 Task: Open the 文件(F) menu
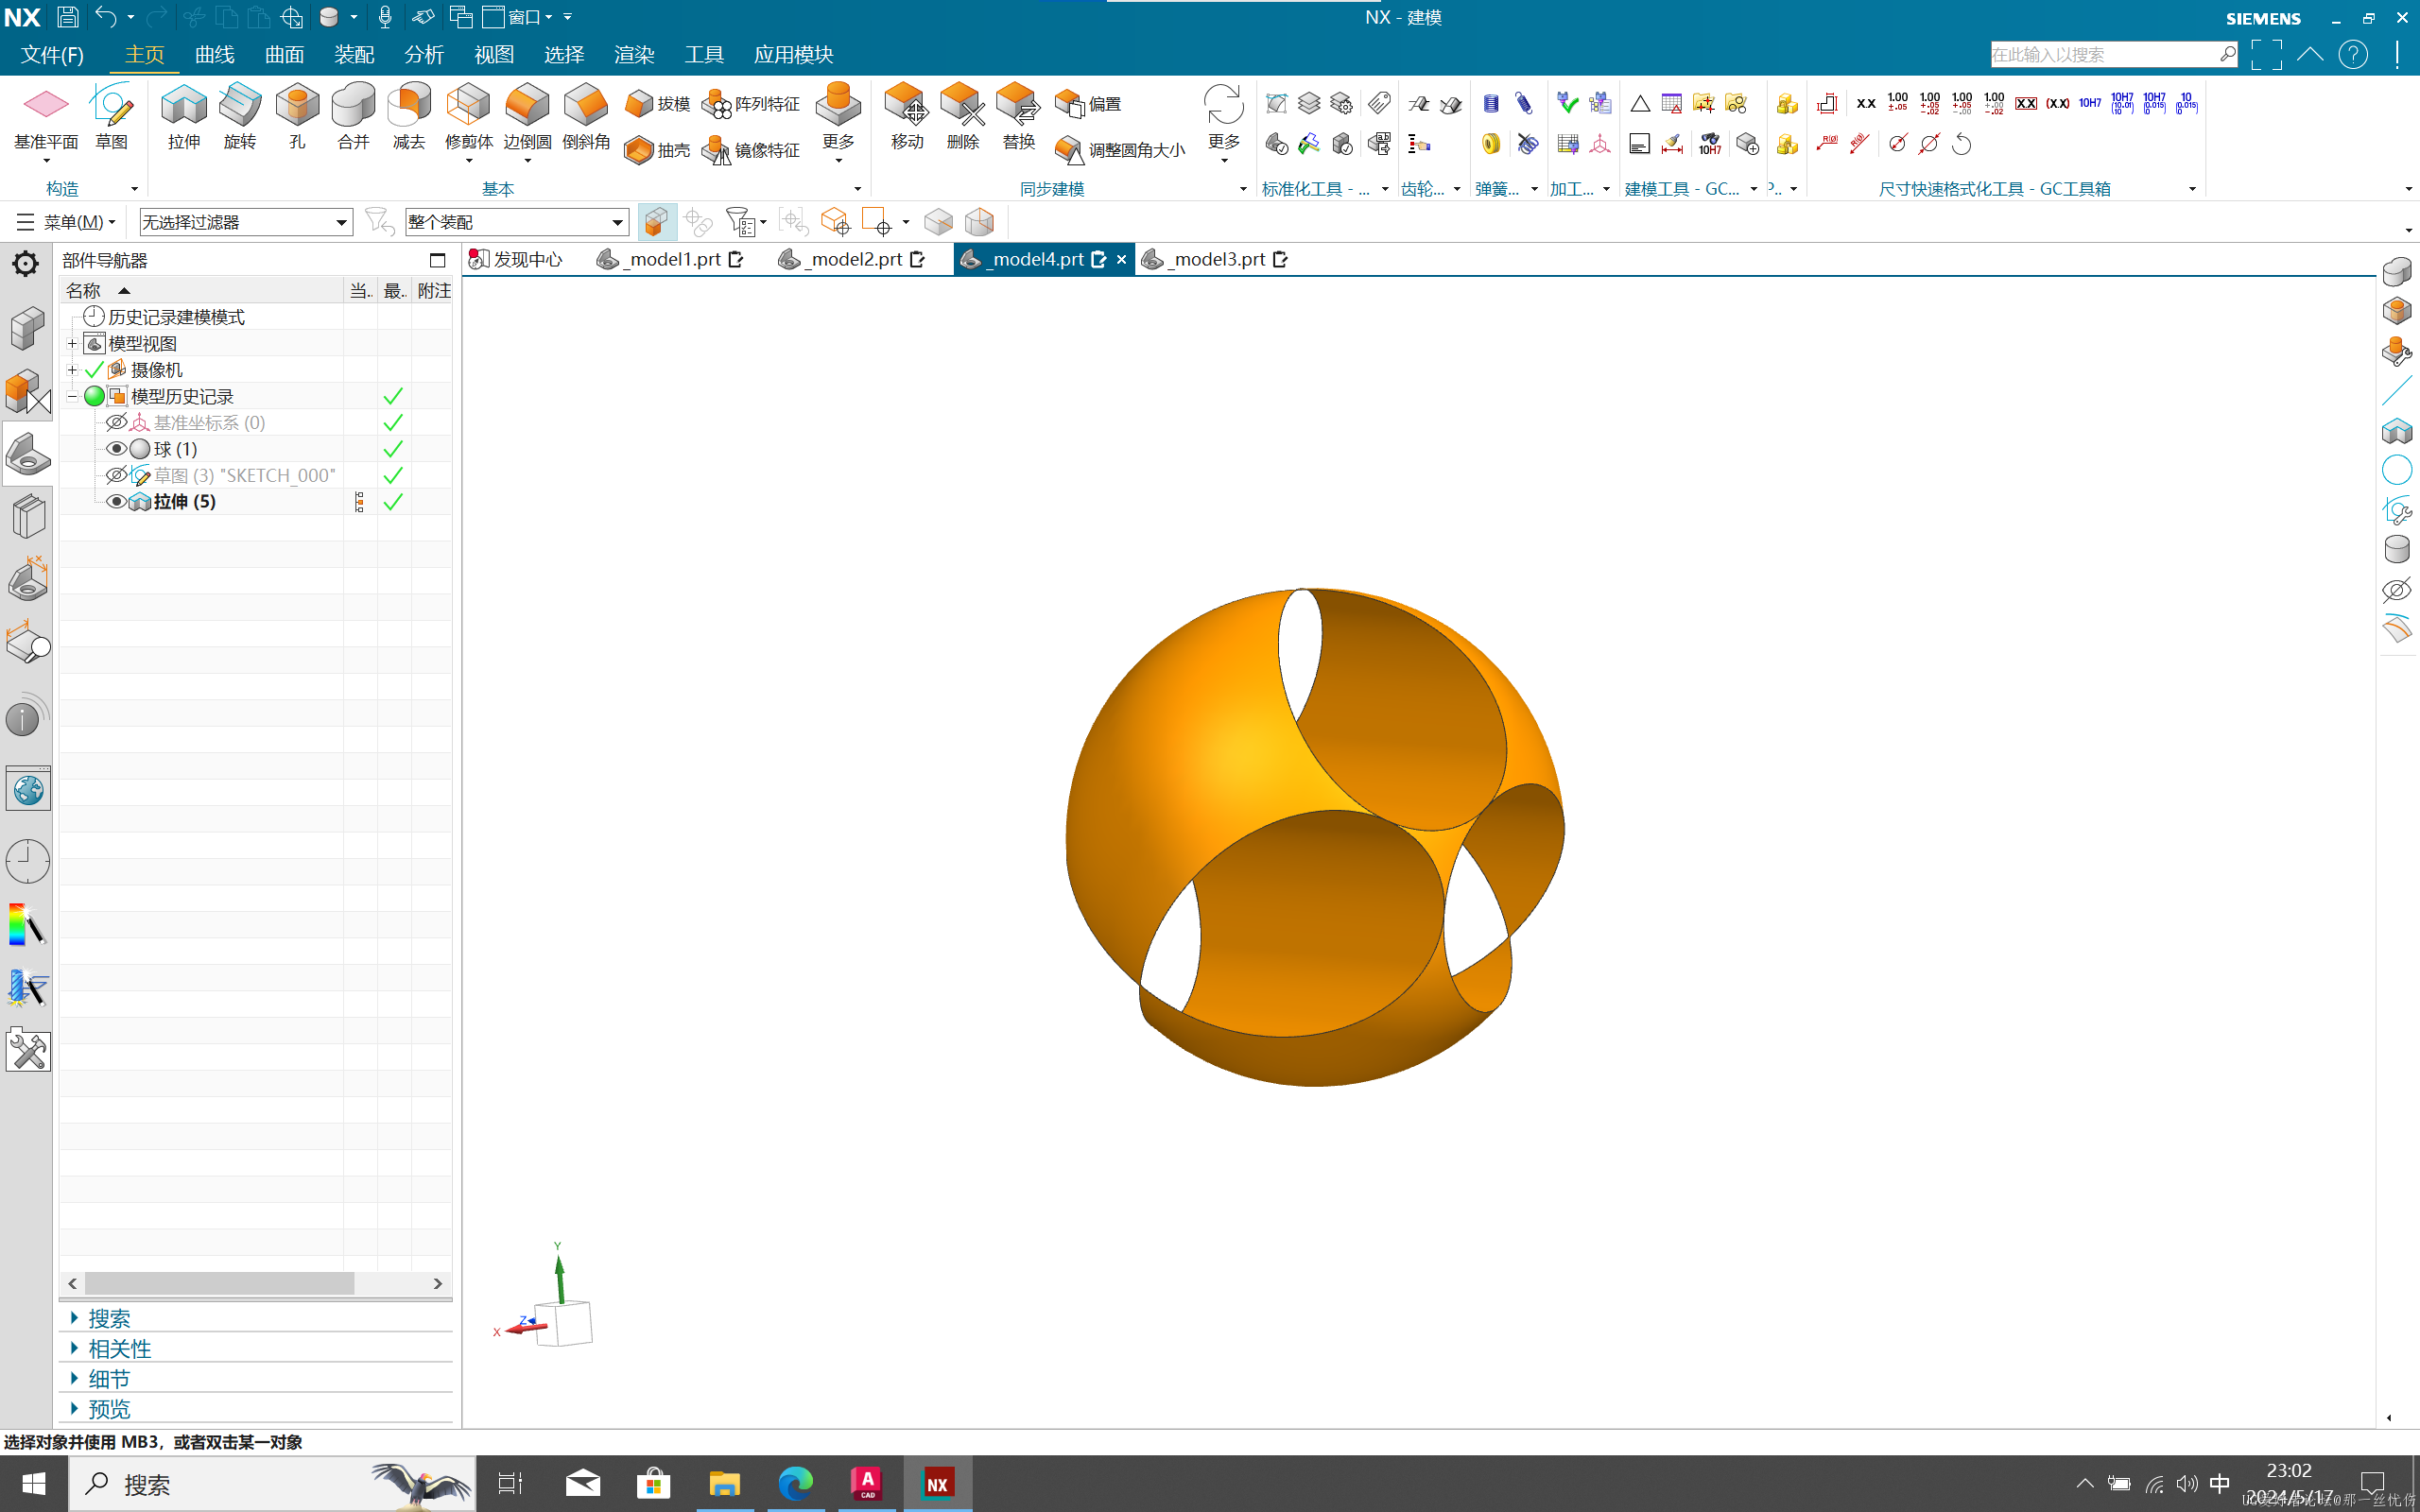click(52, 54)
